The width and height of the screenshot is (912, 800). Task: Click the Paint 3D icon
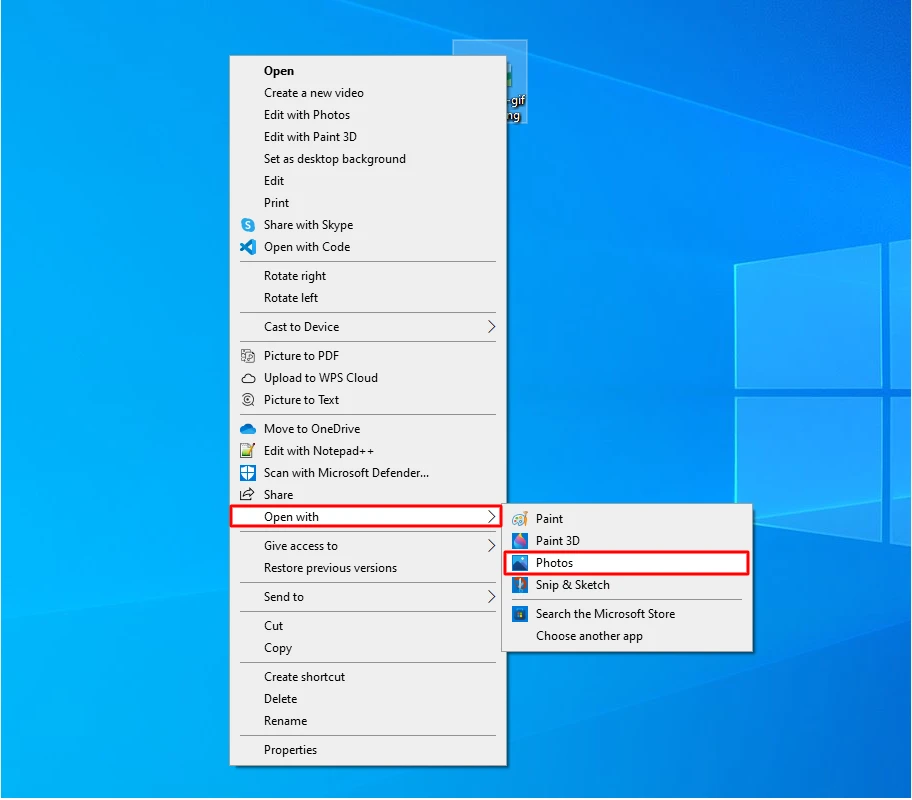coord(520,541)
